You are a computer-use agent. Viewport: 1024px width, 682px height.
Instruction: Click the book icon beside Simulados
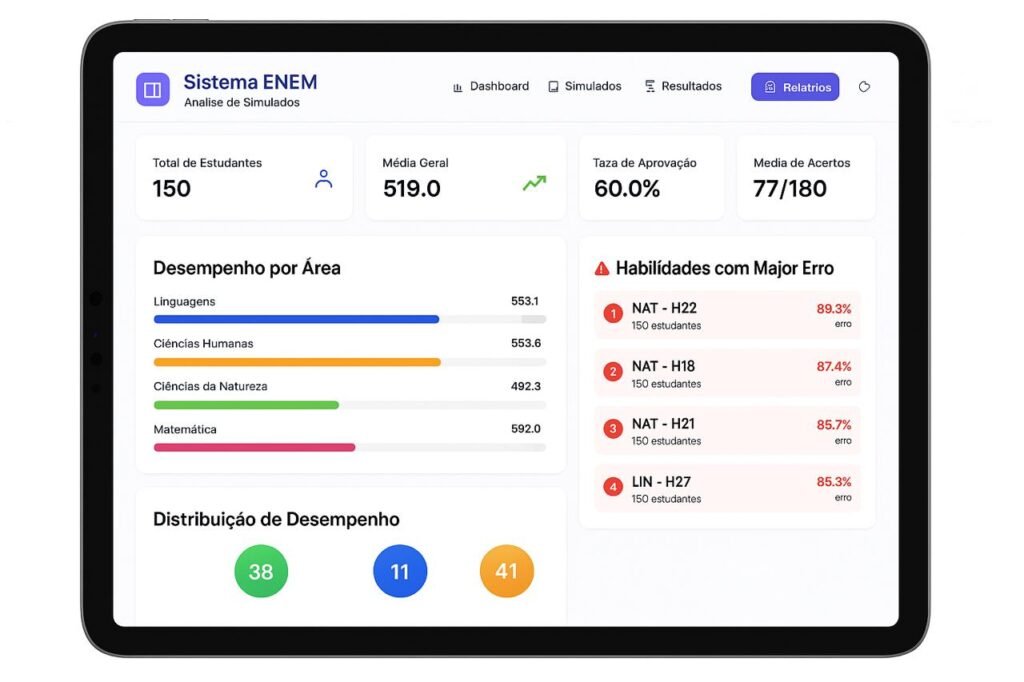click(553, 87)
